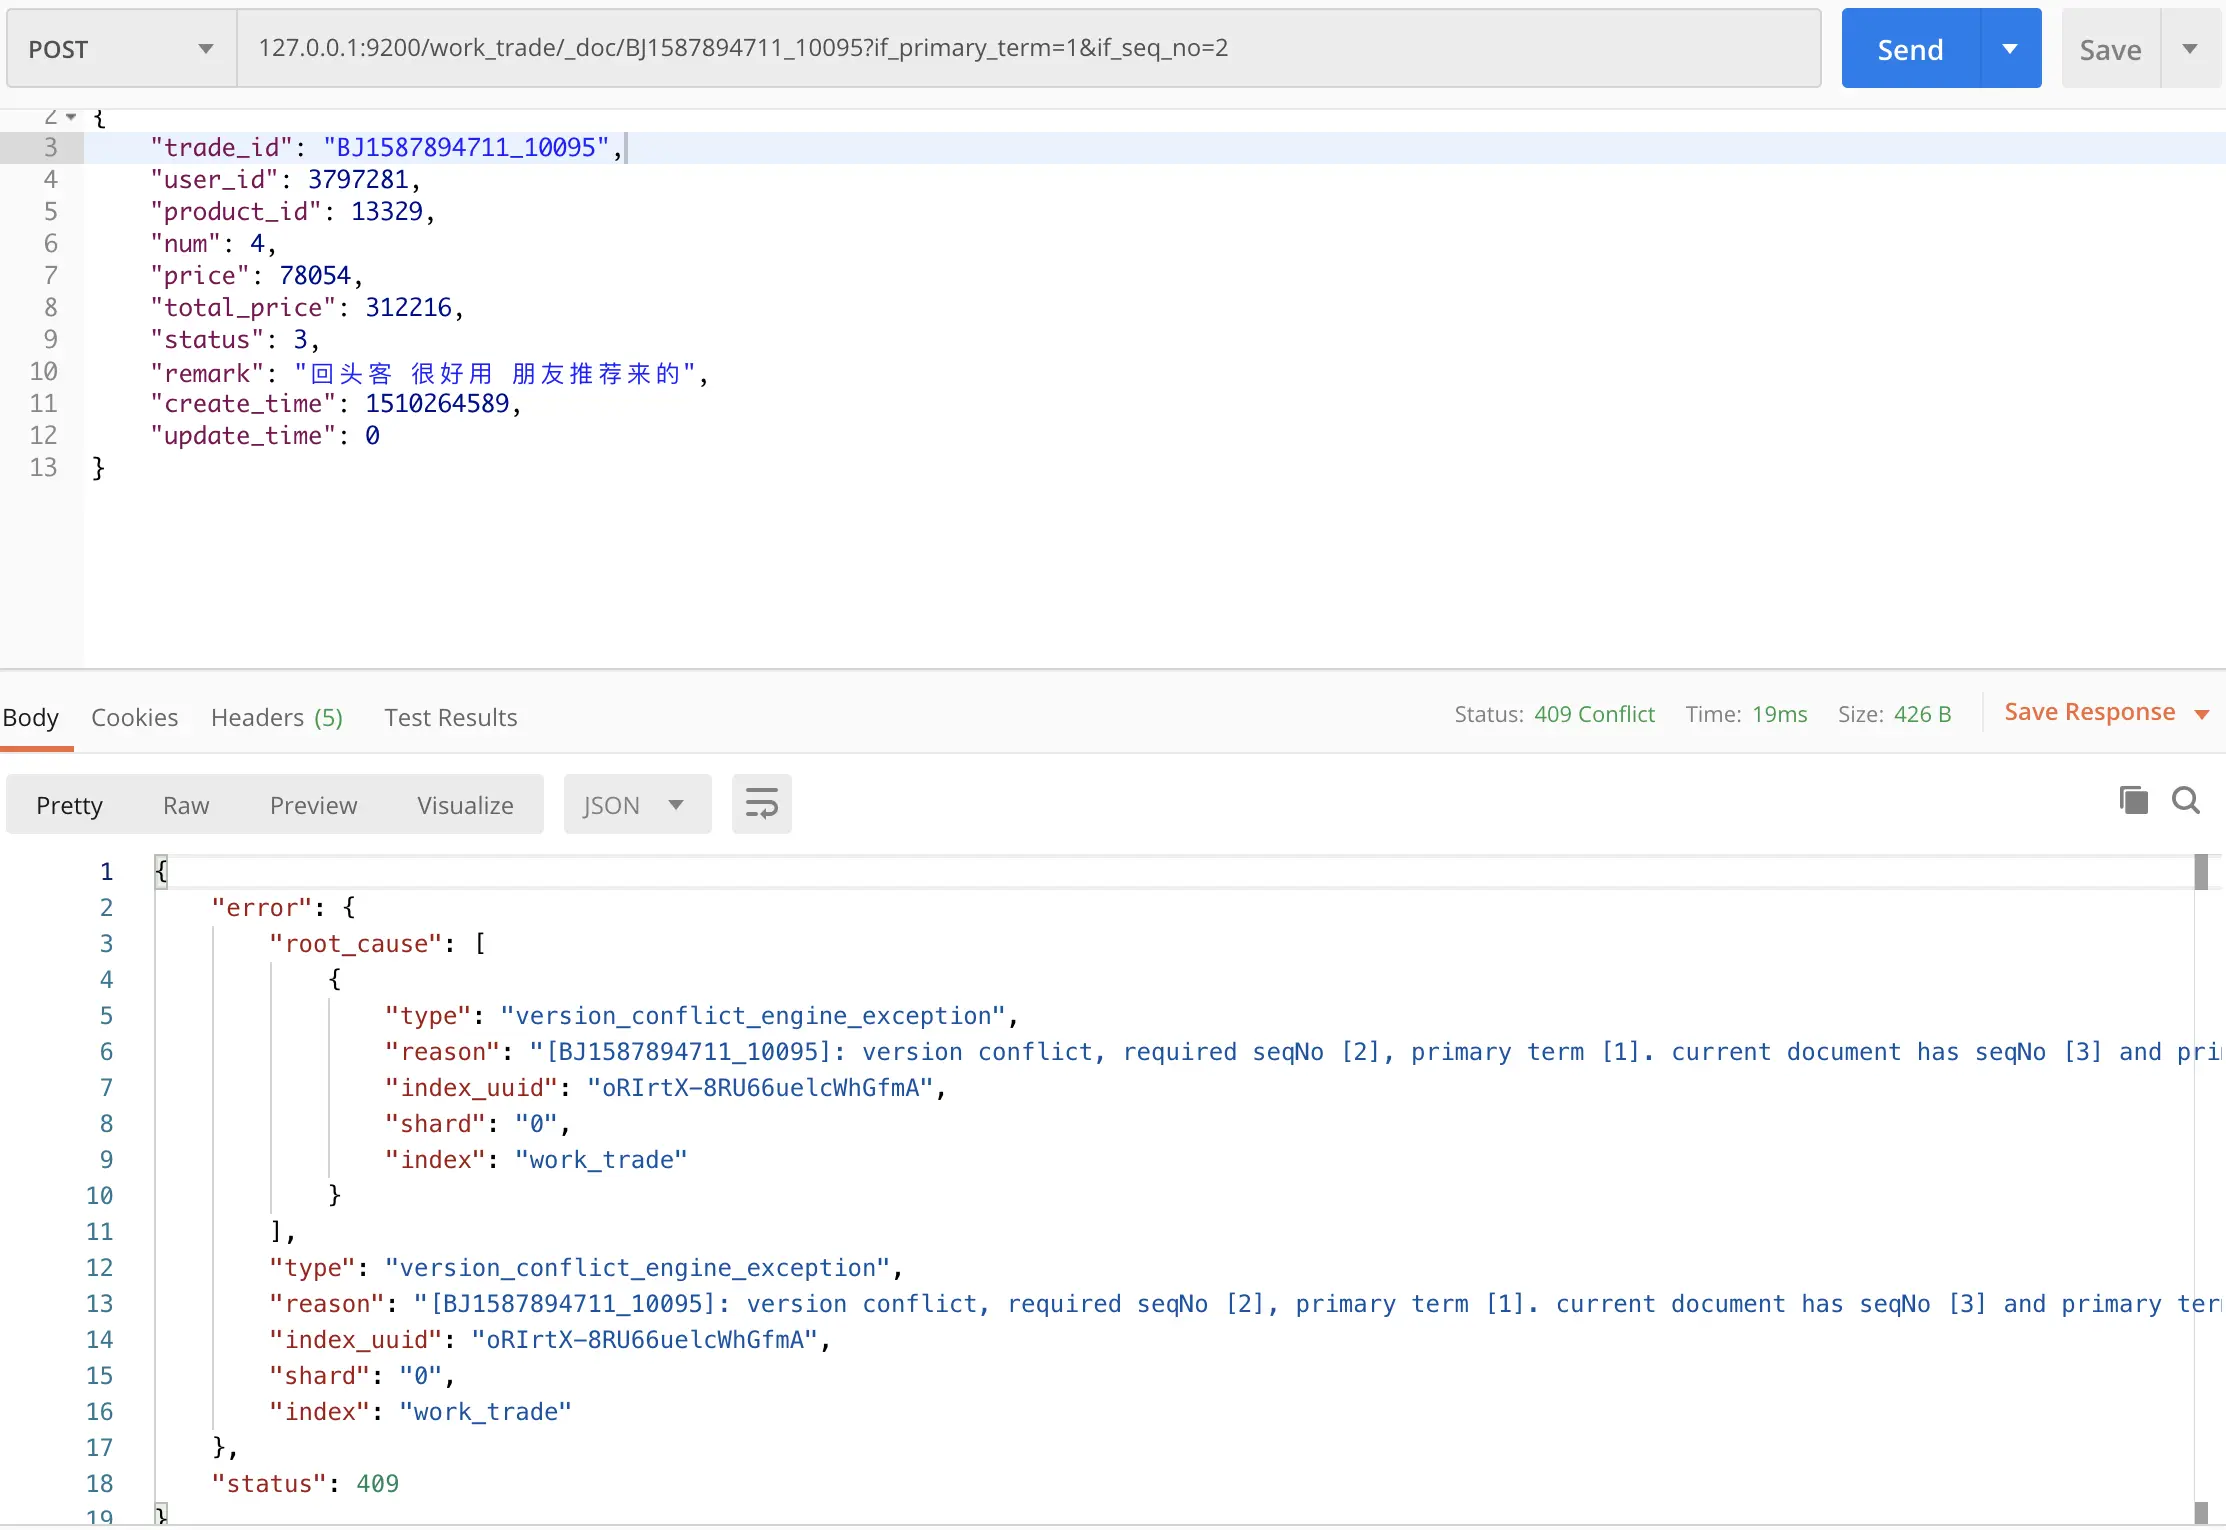Click the response body vertical scrollbar

coord(2201,1190)
